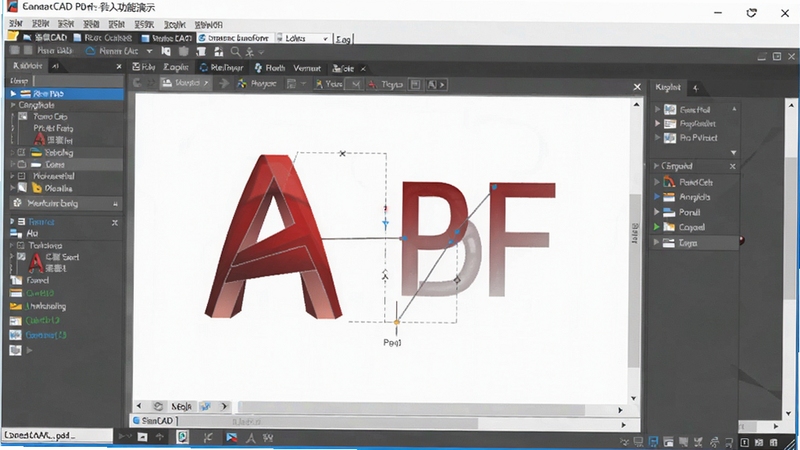This screenshot has width=800, height=450.
Task: Click the circular icon left of the Mojla label
Action: 158,406
